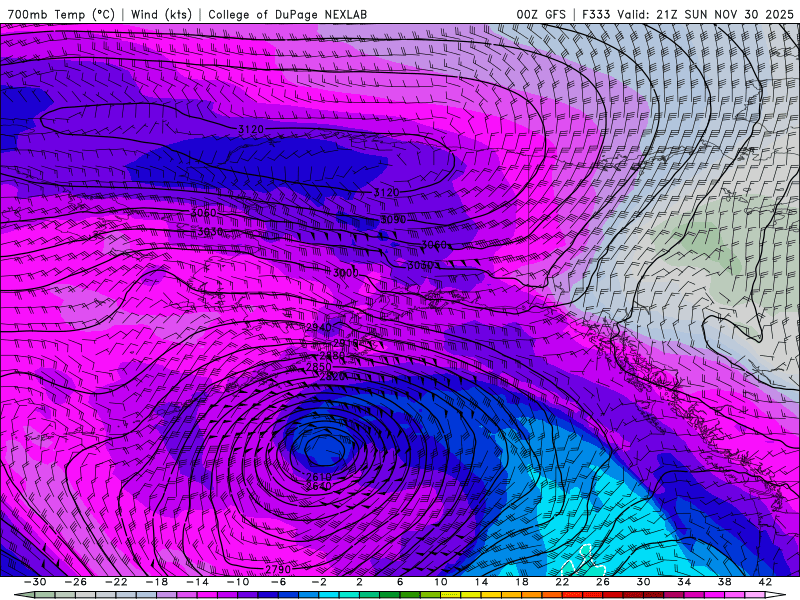The height and width of the screenshot is (600, 800).
Task: Click the positive 10 value on the temperature scale
Action: [441, 582]
